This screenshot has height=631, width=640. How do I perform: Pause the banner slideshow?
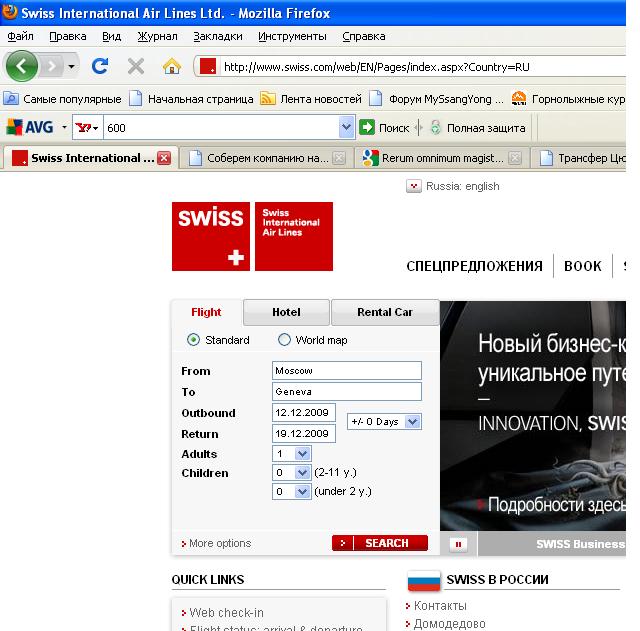[458, 544]
